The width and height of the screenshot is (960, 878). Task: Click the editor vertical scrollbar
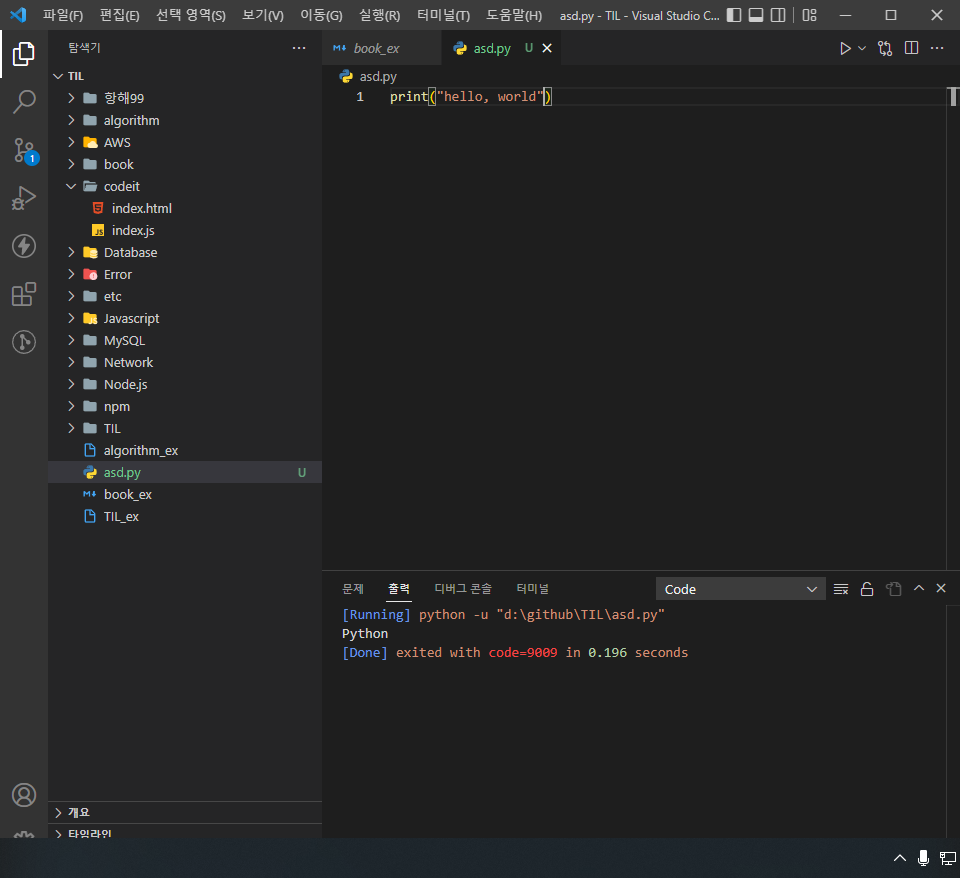pos(953,318)
